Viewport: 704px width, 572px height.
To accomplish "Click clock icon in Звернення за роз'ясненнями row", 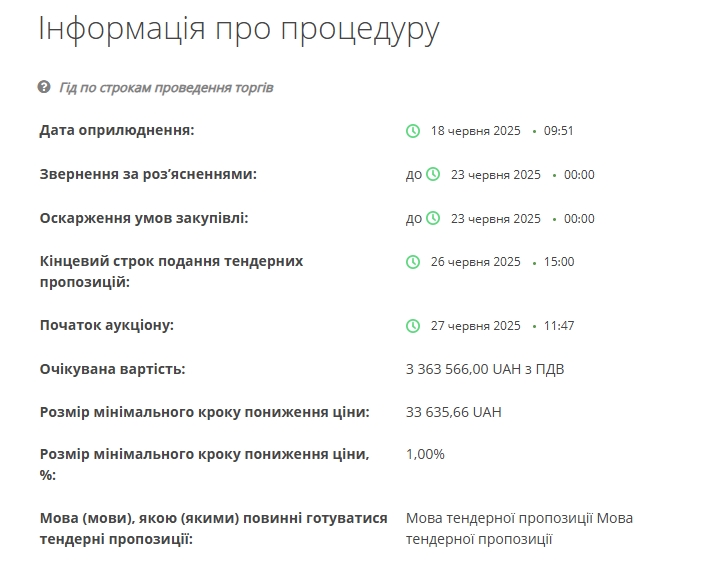I will coord(433,174).
